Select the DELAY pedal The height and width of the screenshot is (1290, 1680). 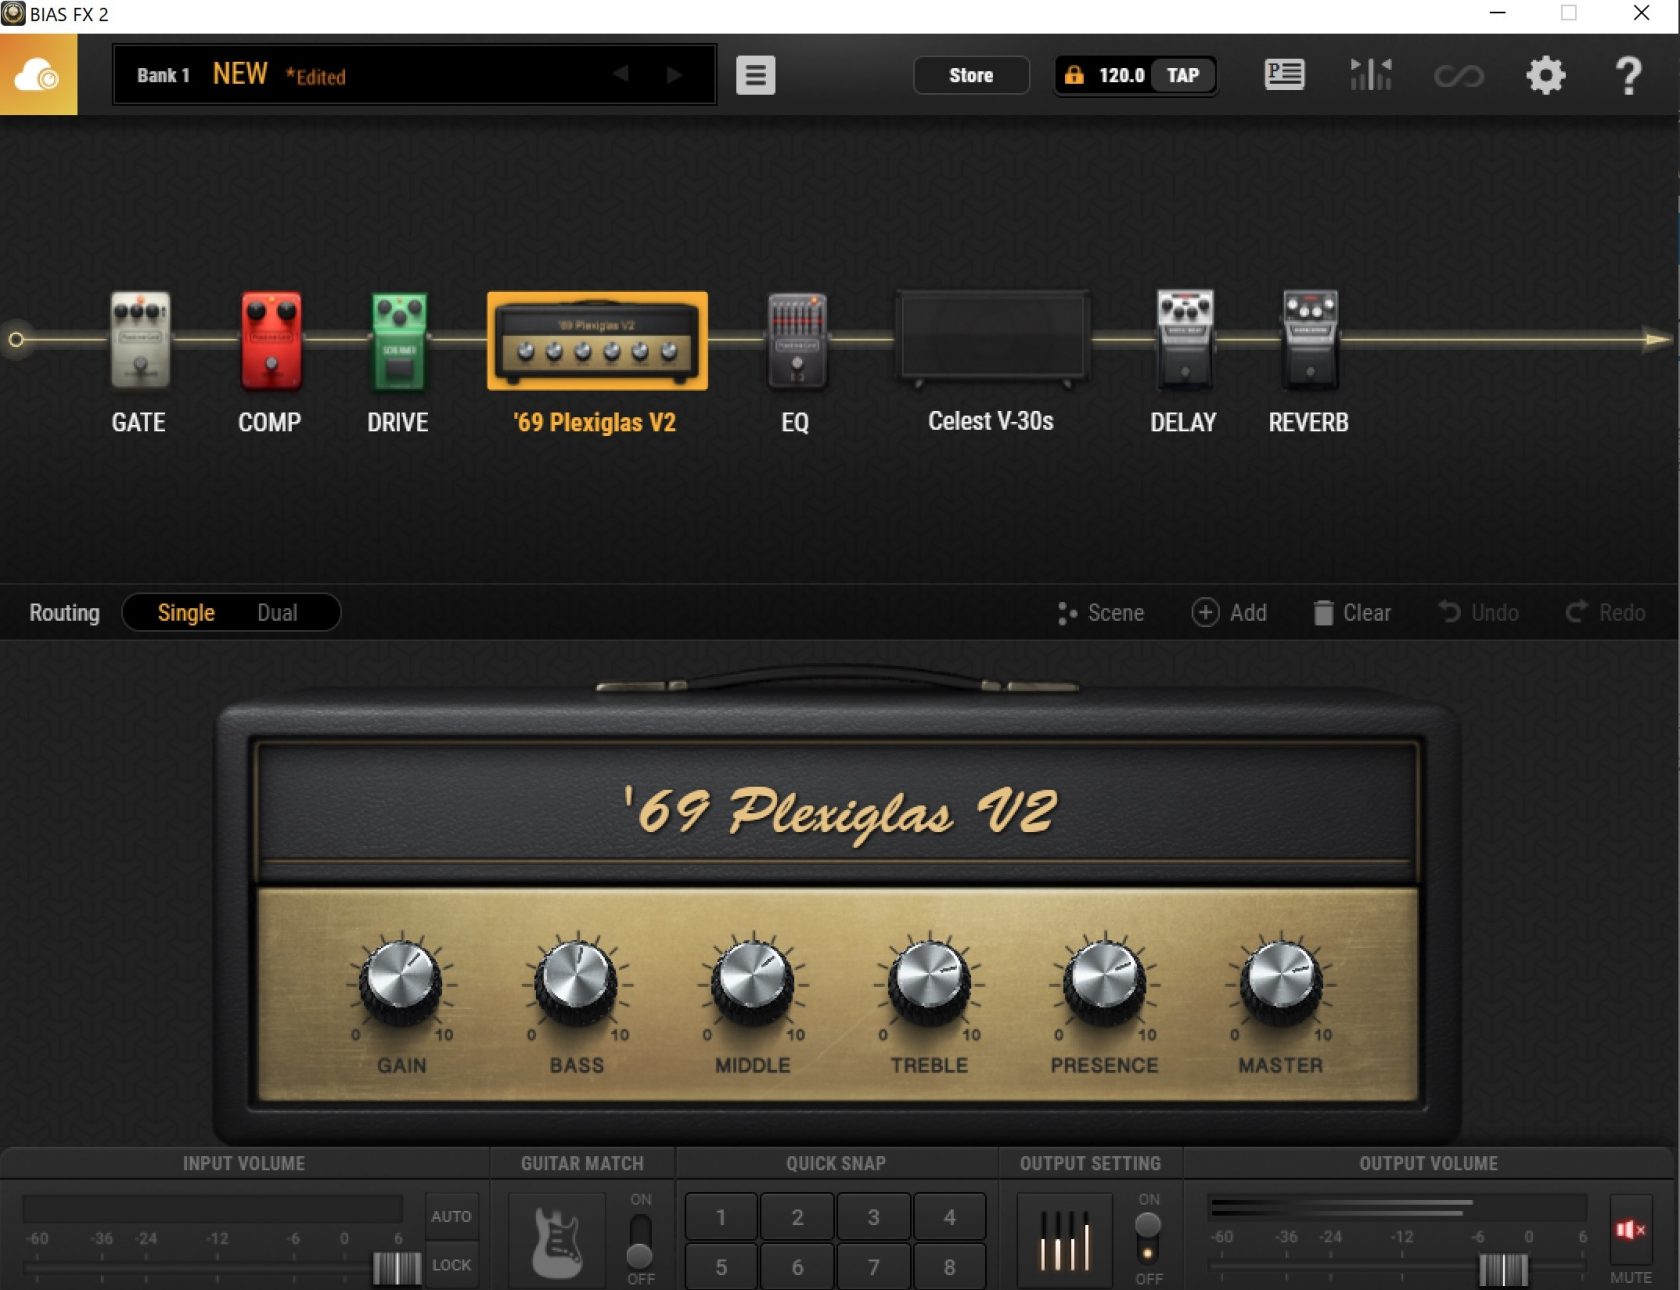[1184, 339]
